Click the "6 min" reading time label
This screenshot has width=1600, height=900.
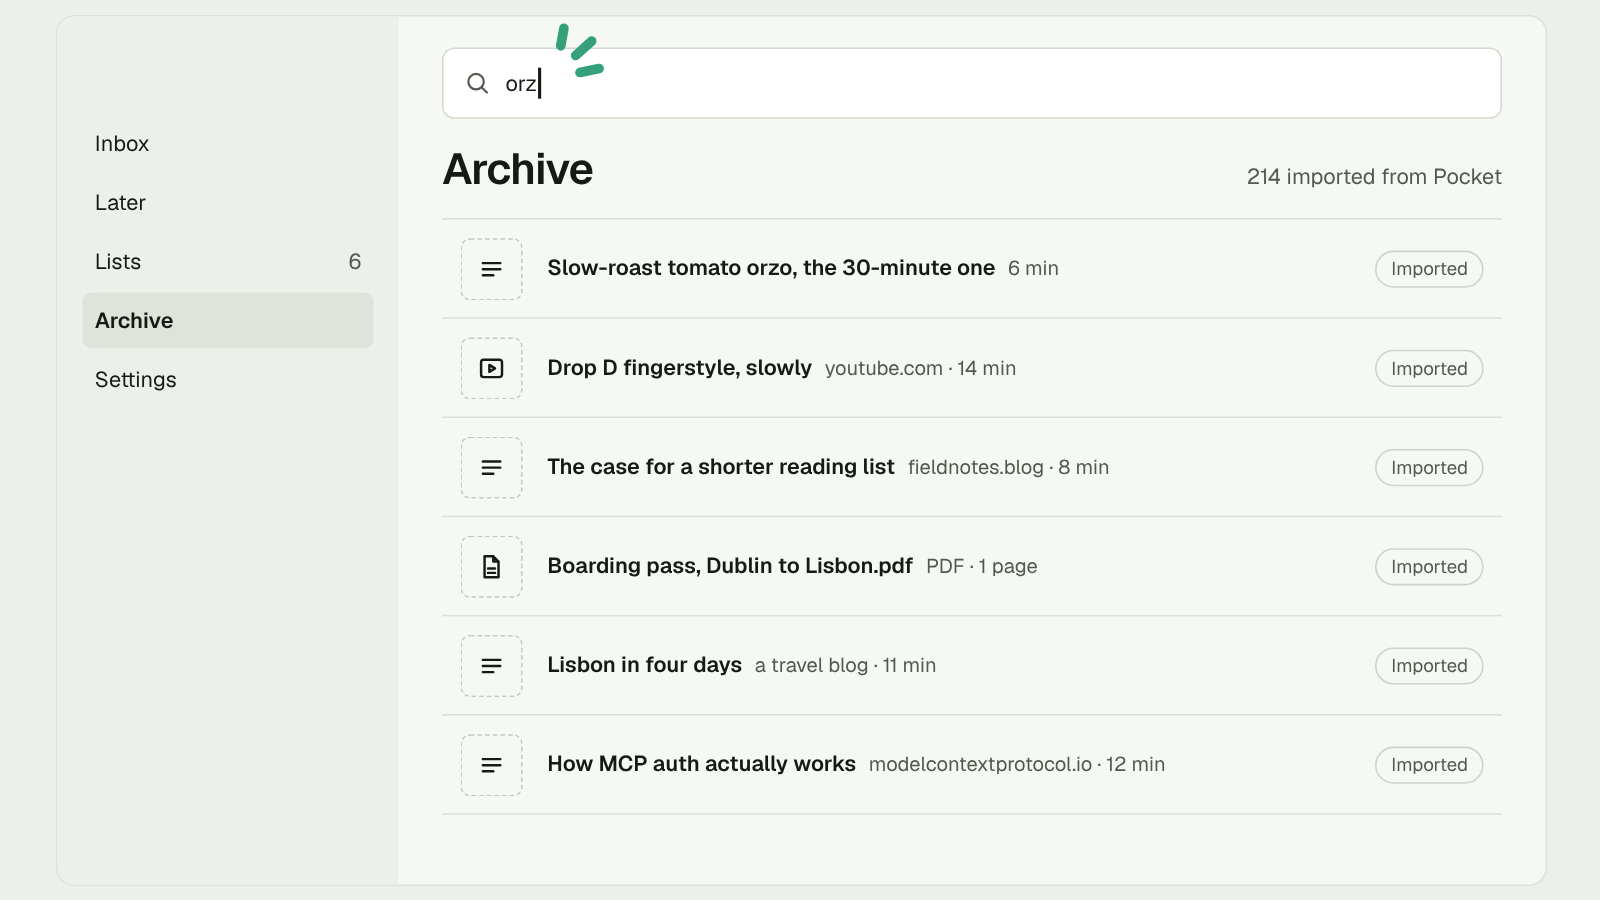coord(1033,268)
